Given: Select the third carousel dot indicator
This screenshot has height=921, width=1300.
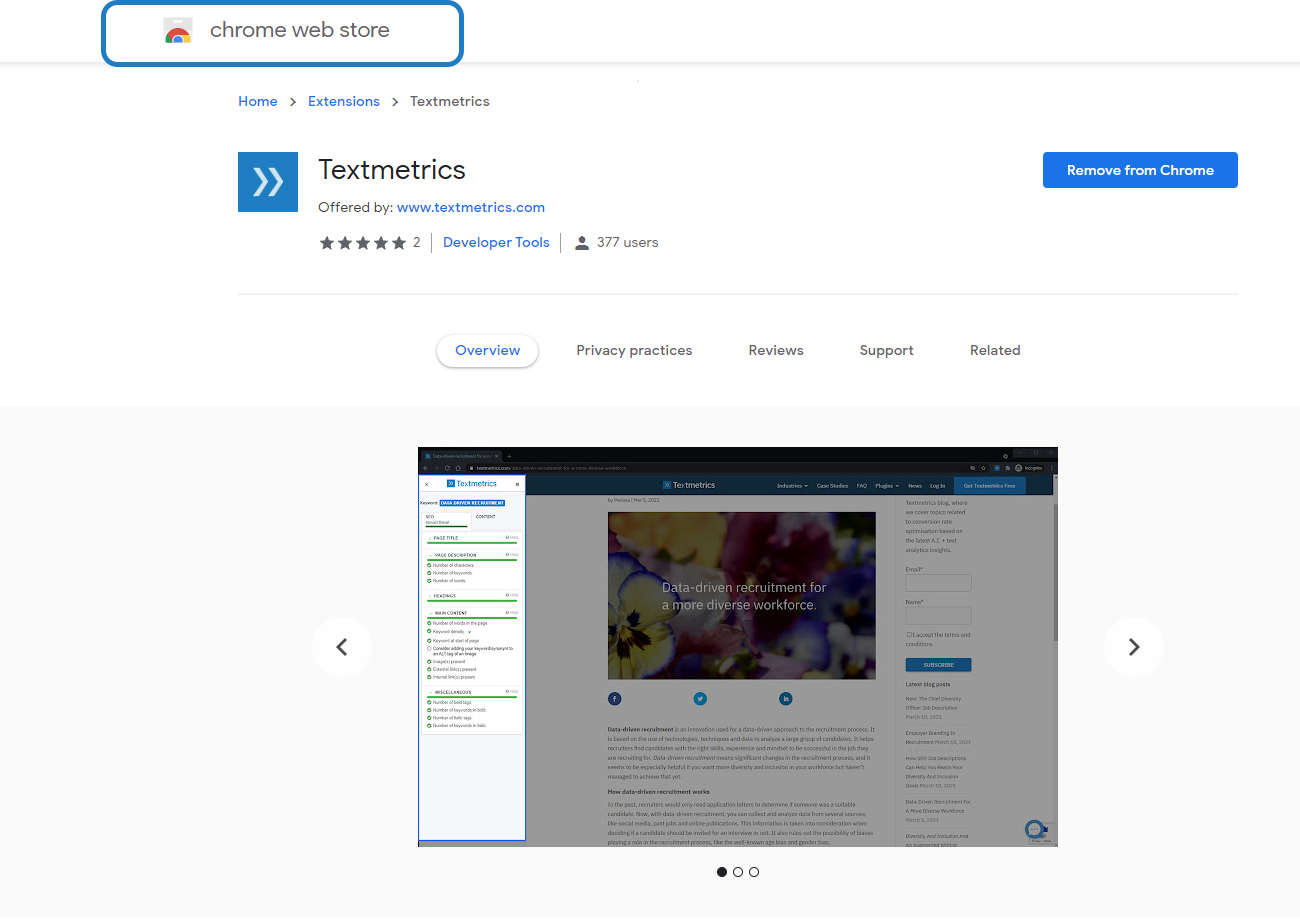Looking at the screenshot, I should 754,872.
